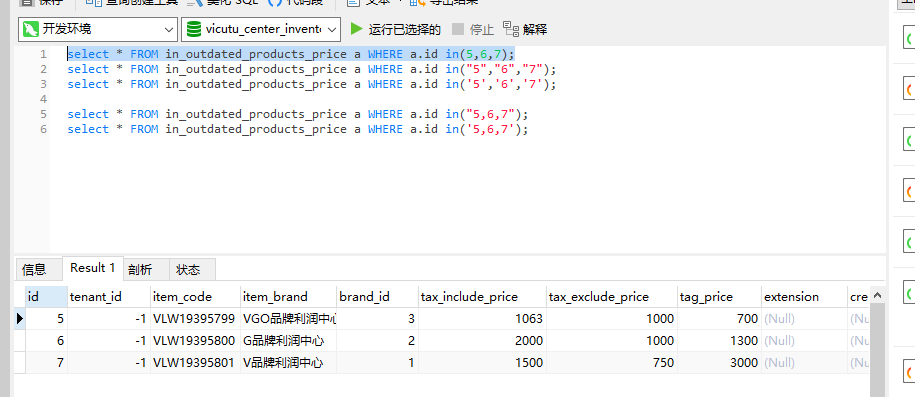
Task: Click SQL line with in("5,6,7")
Action: [298, 114]
